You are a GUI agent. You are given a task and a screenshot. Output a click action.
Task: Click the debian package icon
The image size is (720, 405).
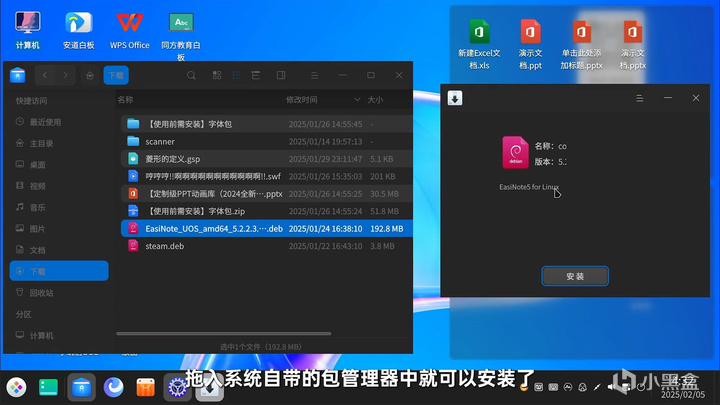515,152
